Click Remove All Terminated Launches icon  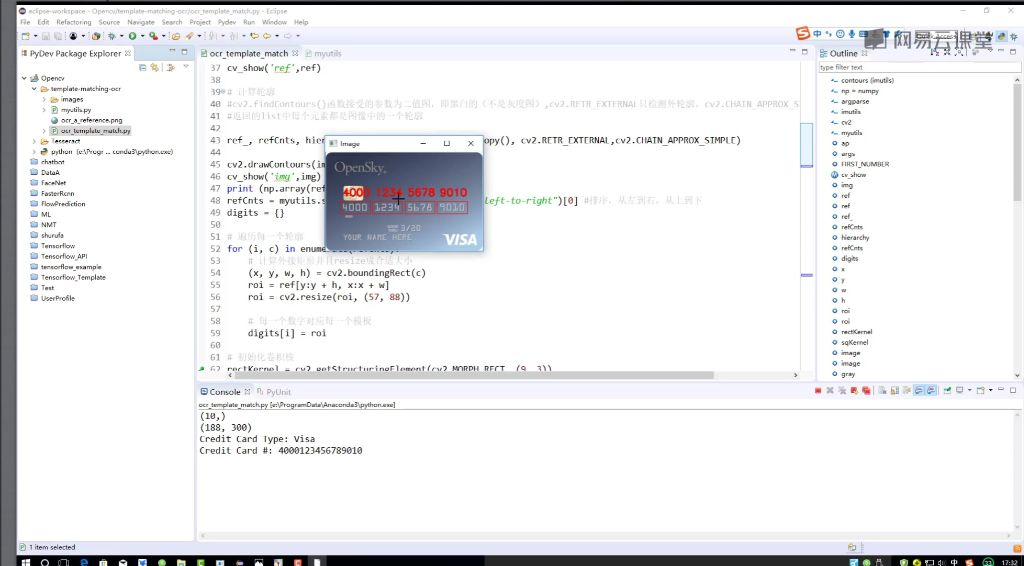(x=842, y=390)
